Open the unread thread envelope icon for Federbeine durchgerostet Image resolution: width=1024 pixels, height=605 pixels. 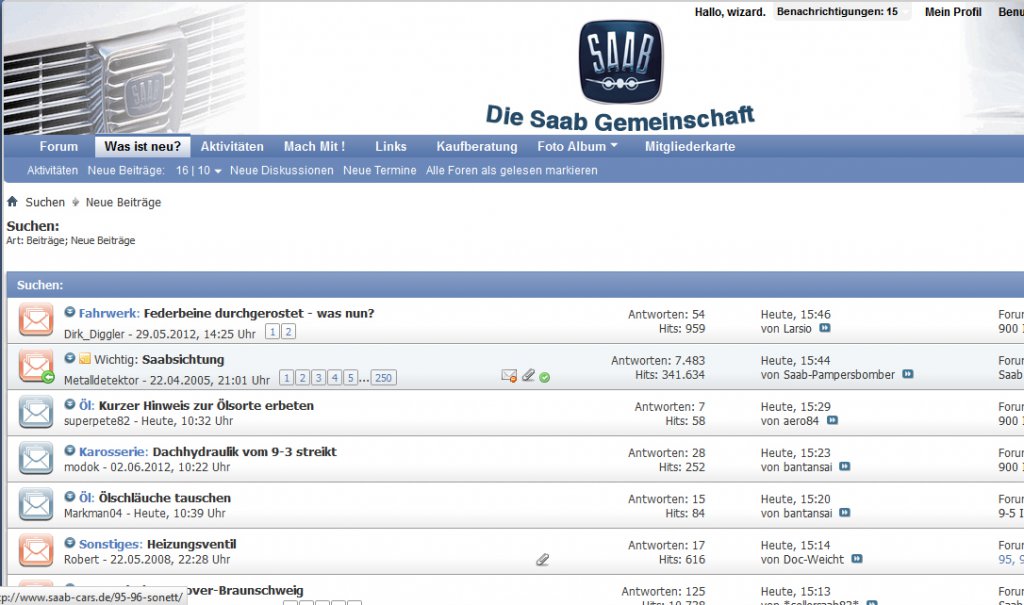(36, 320)
